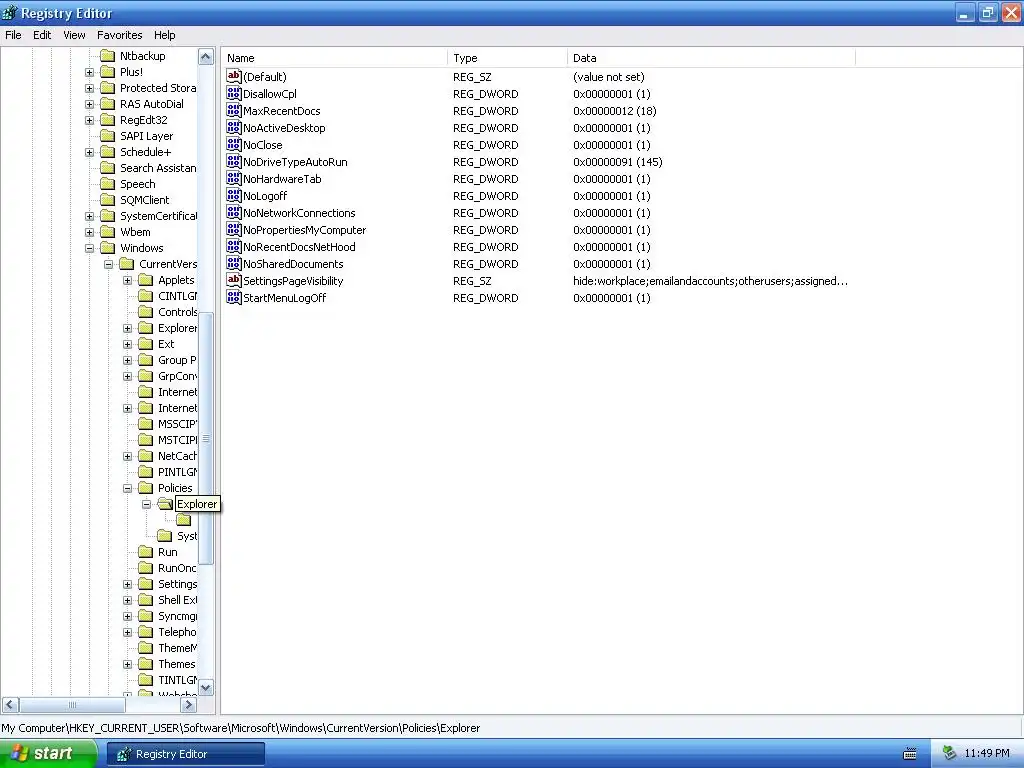The image size is (1024, 768).
Task: Click the NoRecentDocsNetHood value icon
Action: [234, 246]
